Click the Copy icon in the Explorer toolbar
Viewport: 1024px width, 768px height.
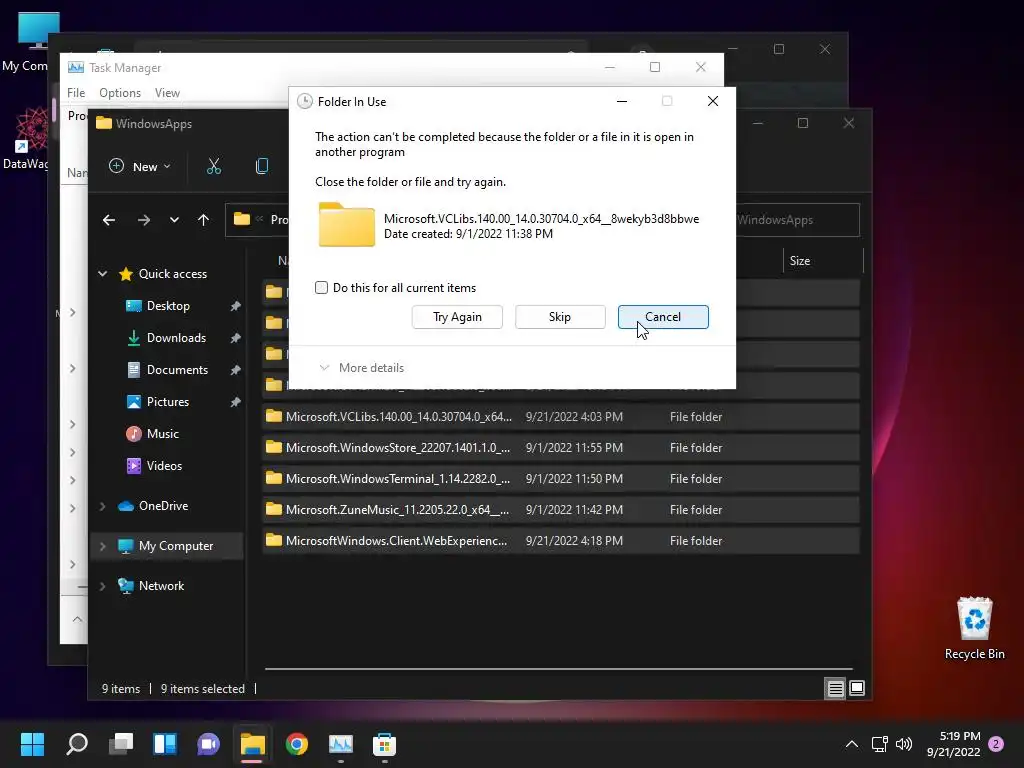click(x=262, y=167)
